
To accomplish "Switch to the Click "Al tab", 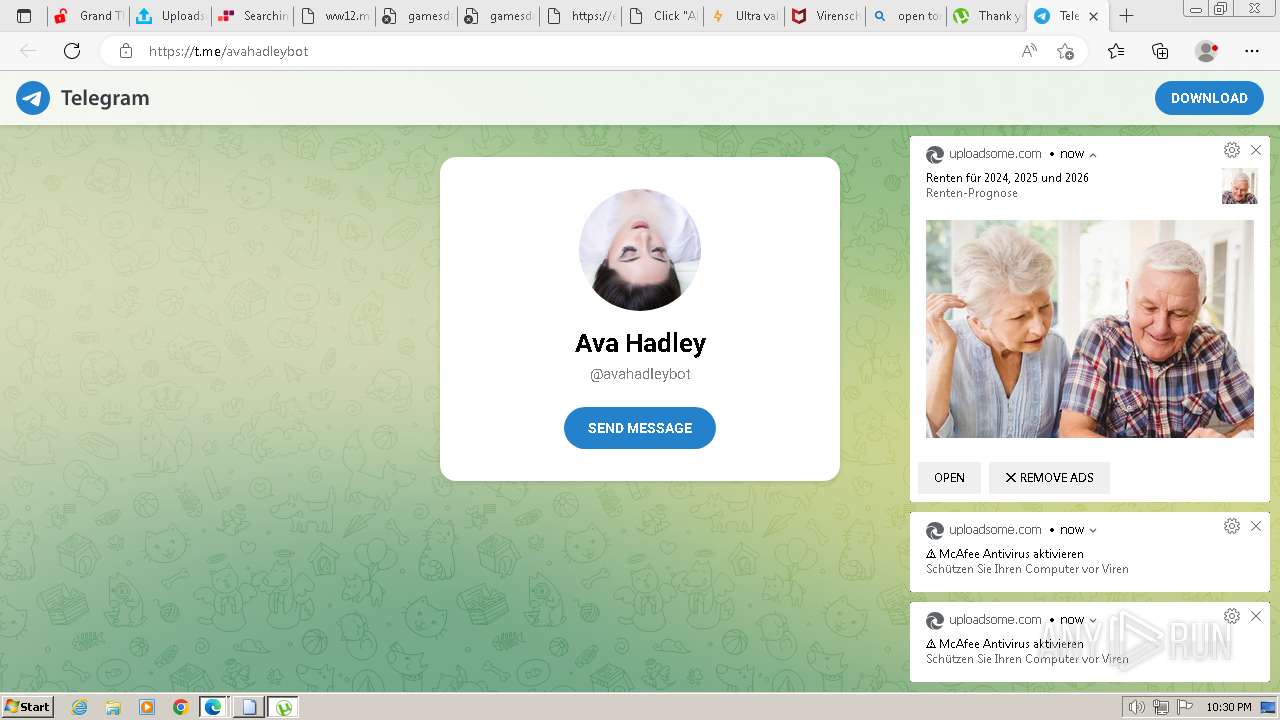I will 662,16.
